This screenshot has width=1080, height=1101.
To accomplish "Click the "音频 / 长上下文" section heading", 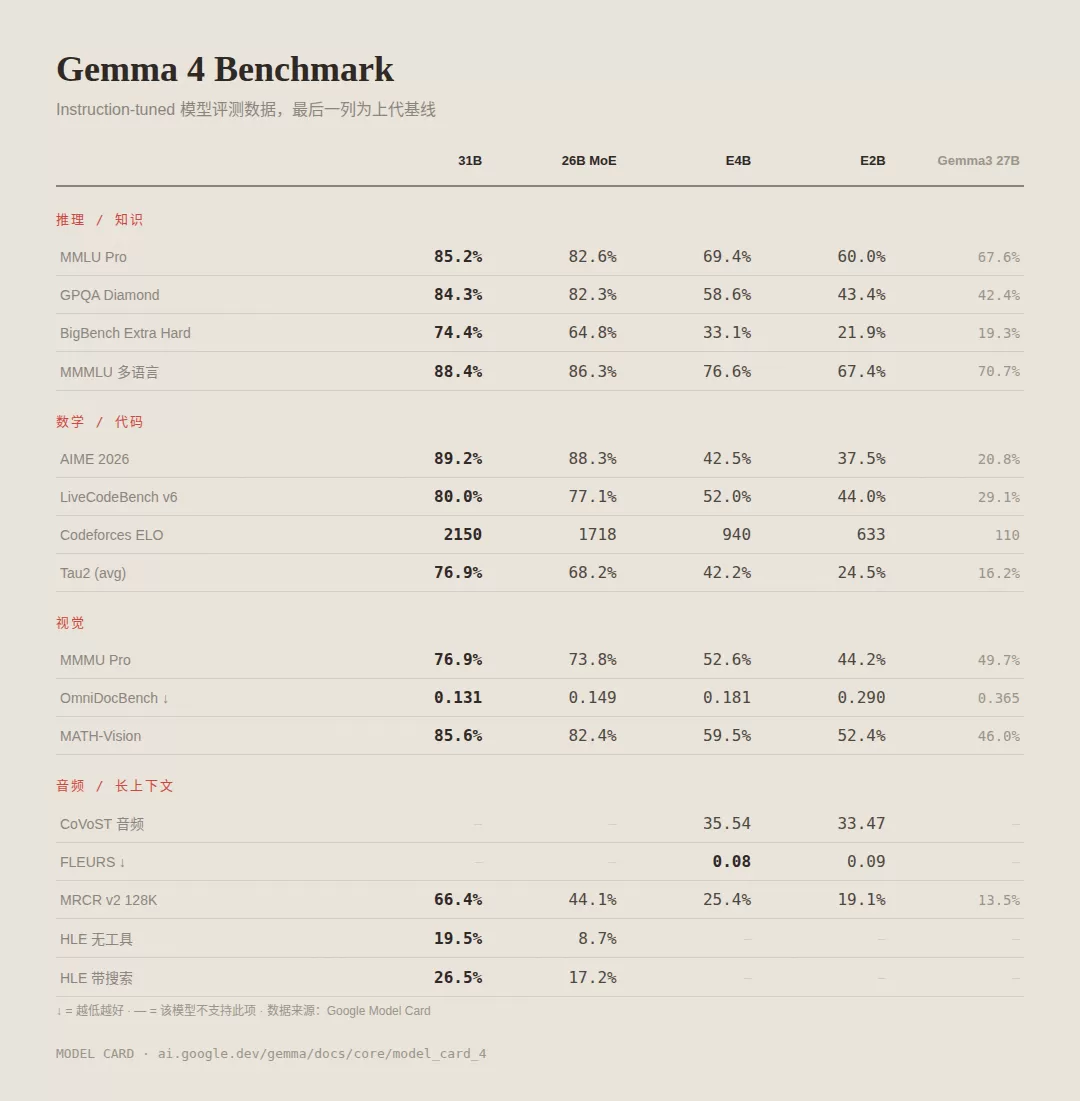I will coord(114,786).
